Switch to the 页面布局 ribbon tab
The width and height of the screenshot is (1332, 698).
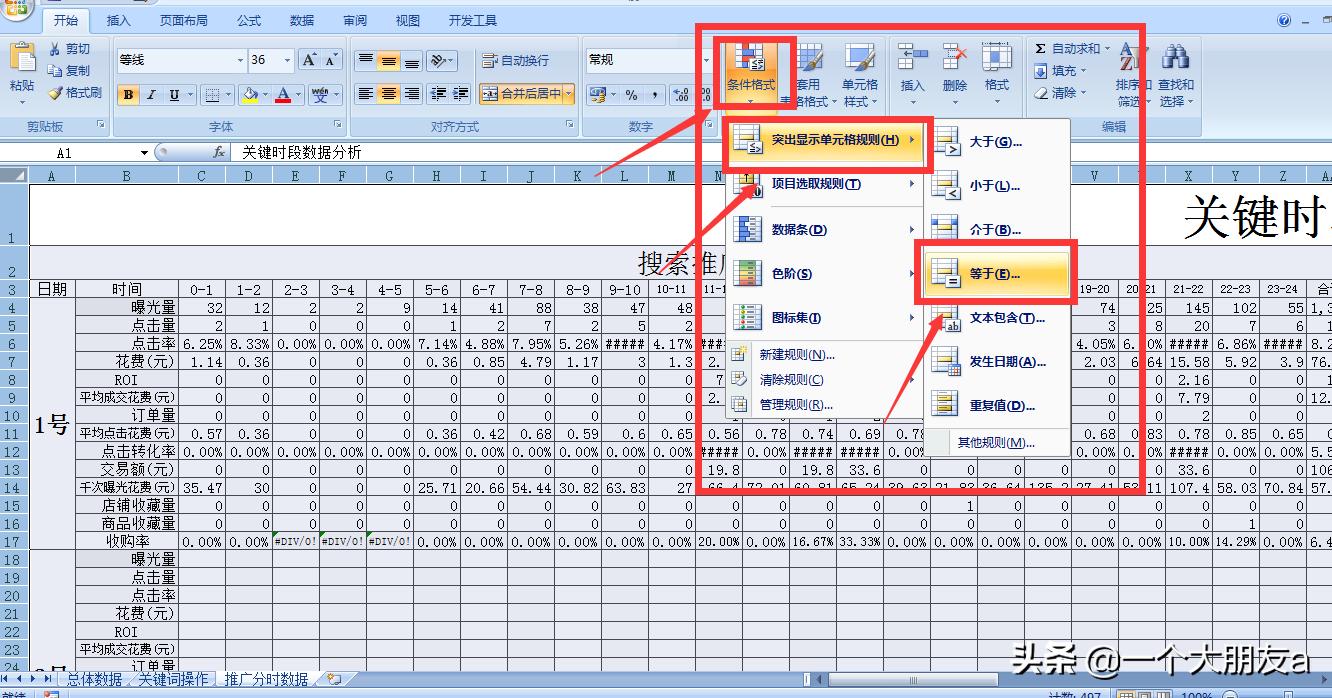[184, 20]
